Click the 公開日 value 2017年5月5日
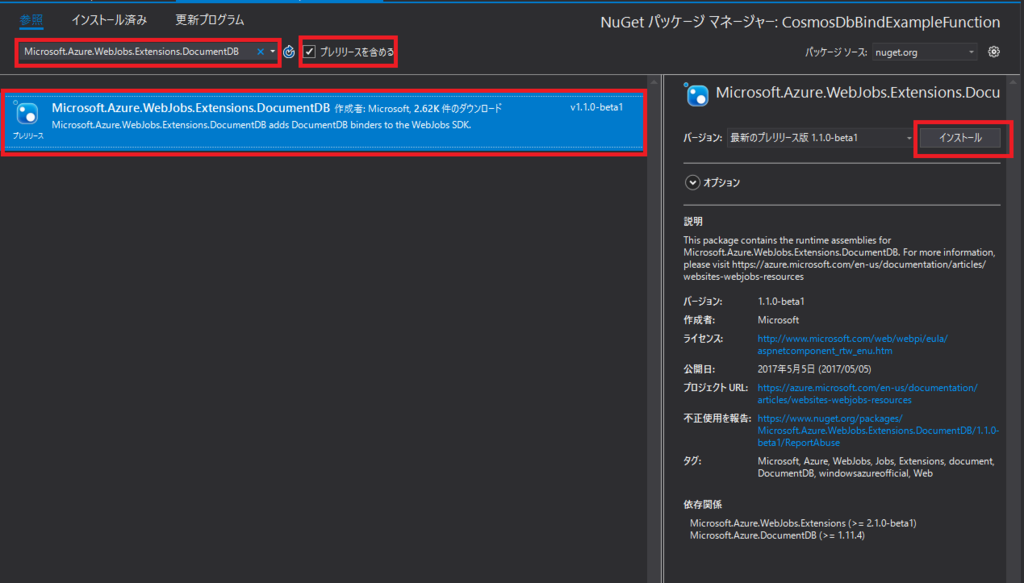The image size is (1024, 583). coord(814,370)
